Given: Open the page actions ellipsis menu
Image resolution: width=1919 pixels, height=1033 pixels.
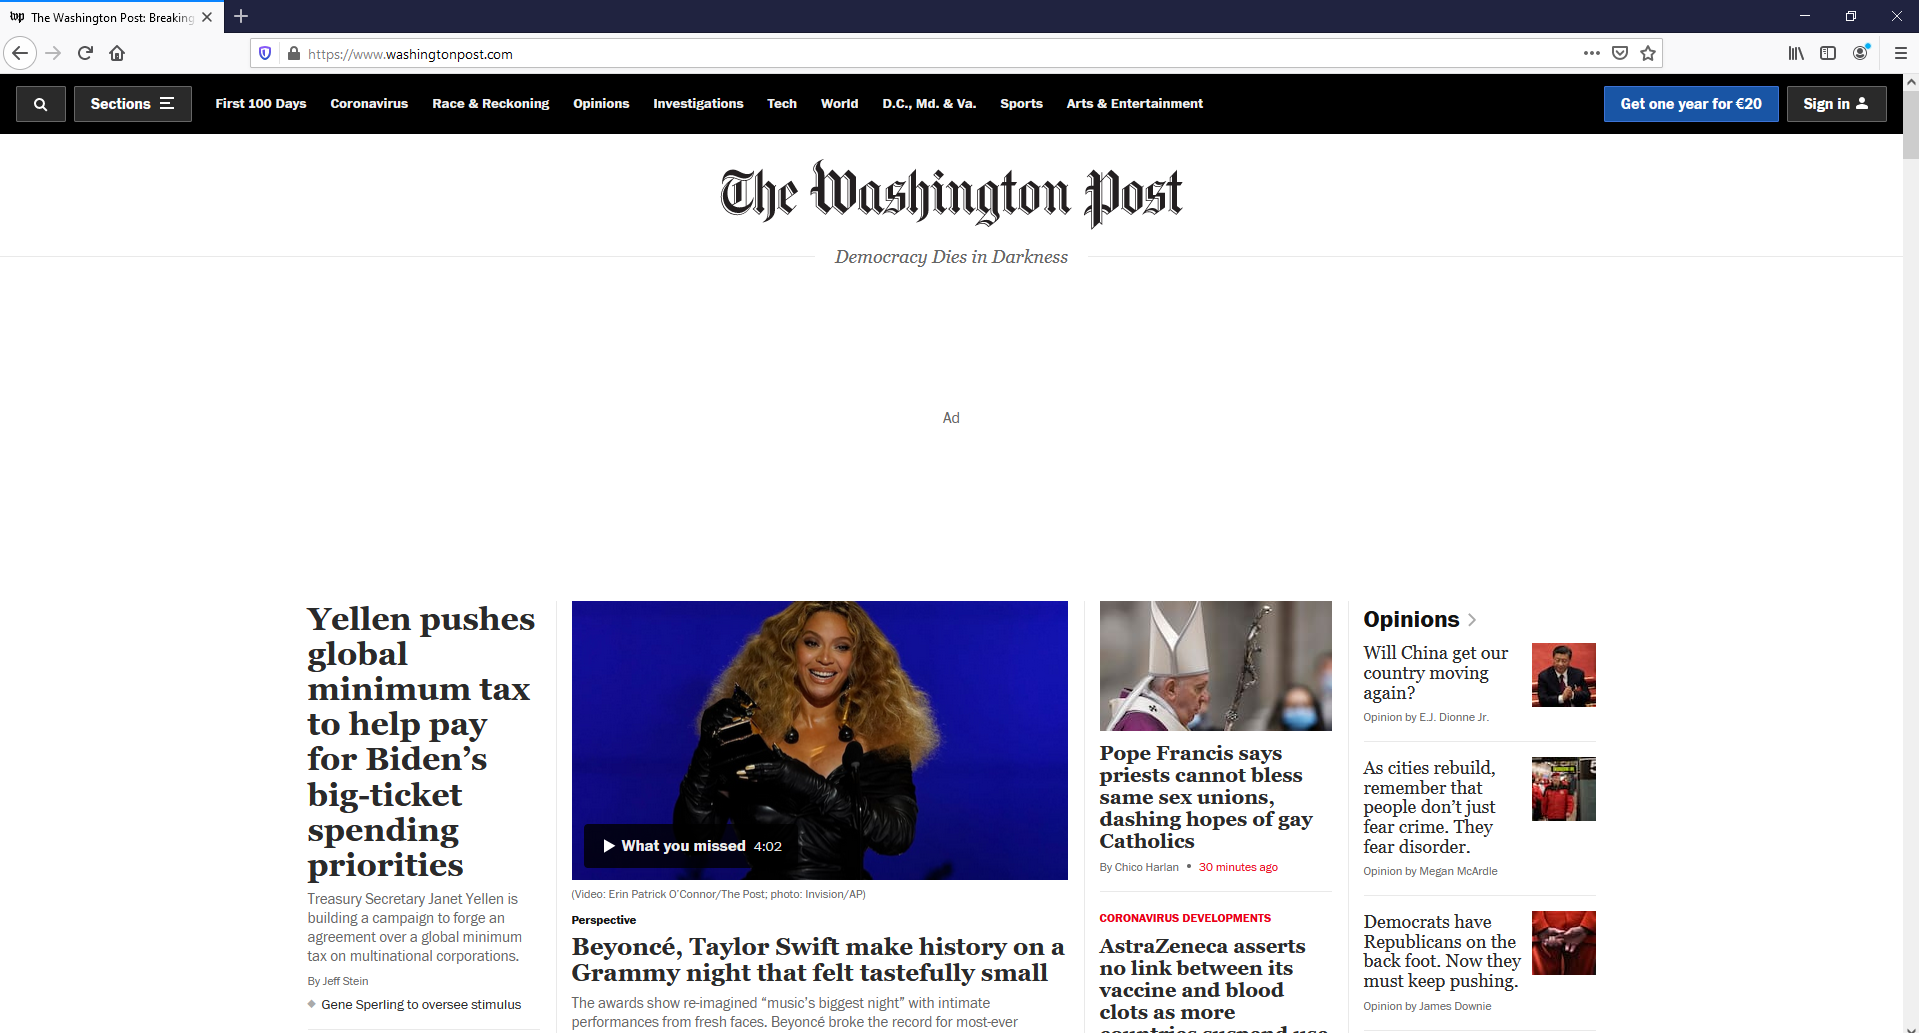Looking at the screenshot, I should (1592, 53).
